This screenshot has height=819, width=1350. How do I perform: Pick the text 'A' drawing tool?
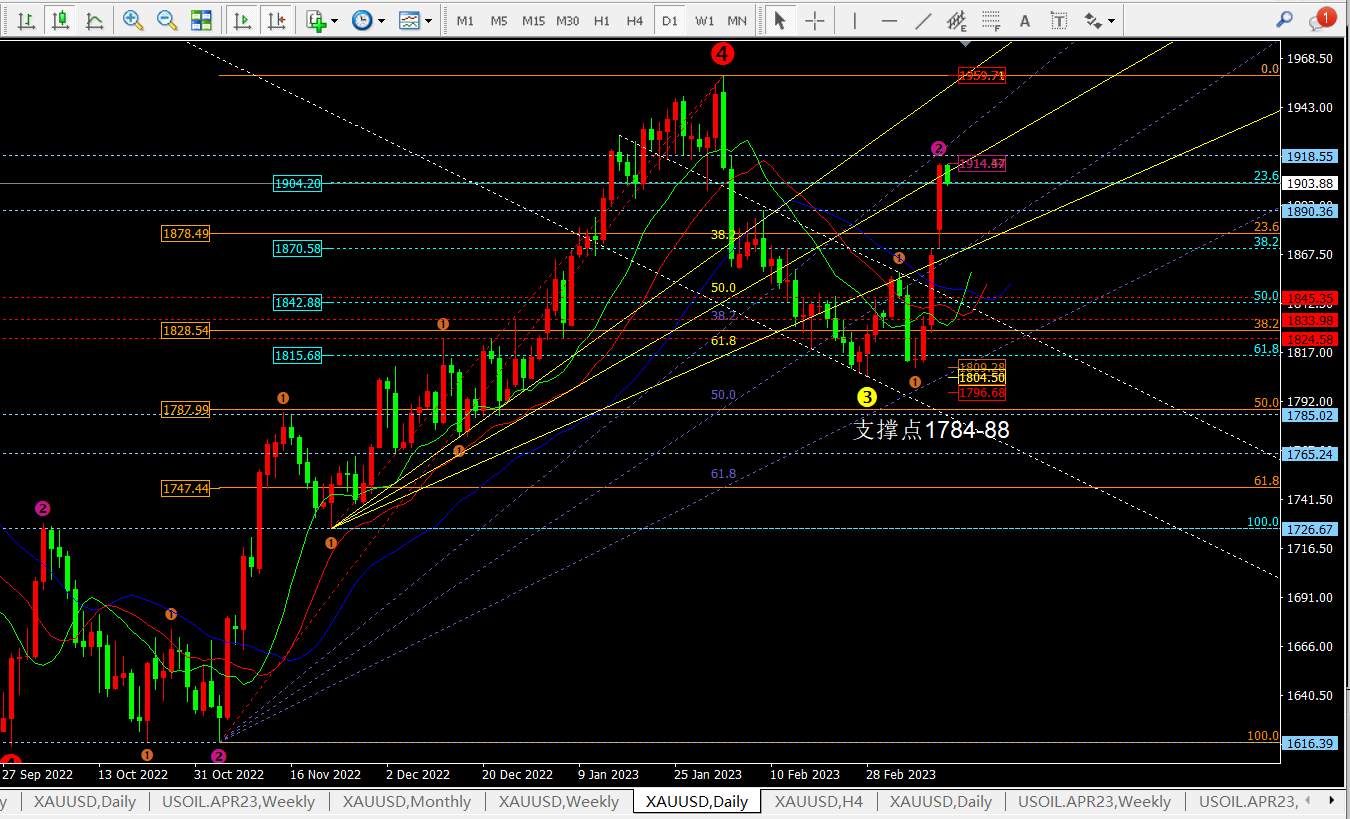[1025, 20]
